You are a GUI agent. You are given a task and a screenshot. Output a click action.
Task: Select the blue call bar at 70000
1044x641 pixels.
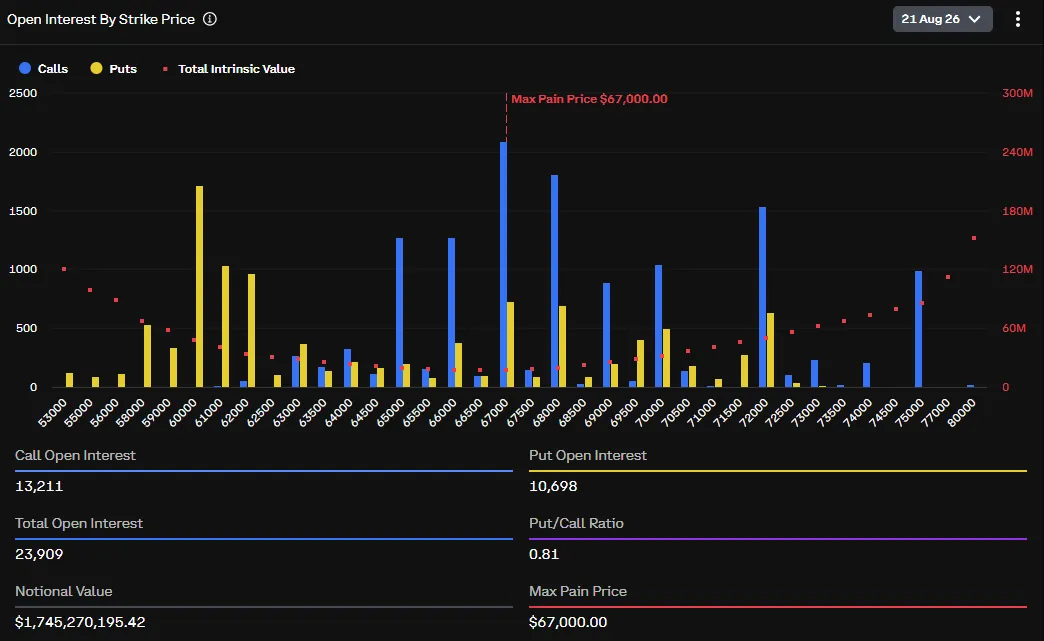[x=658, y=325]
